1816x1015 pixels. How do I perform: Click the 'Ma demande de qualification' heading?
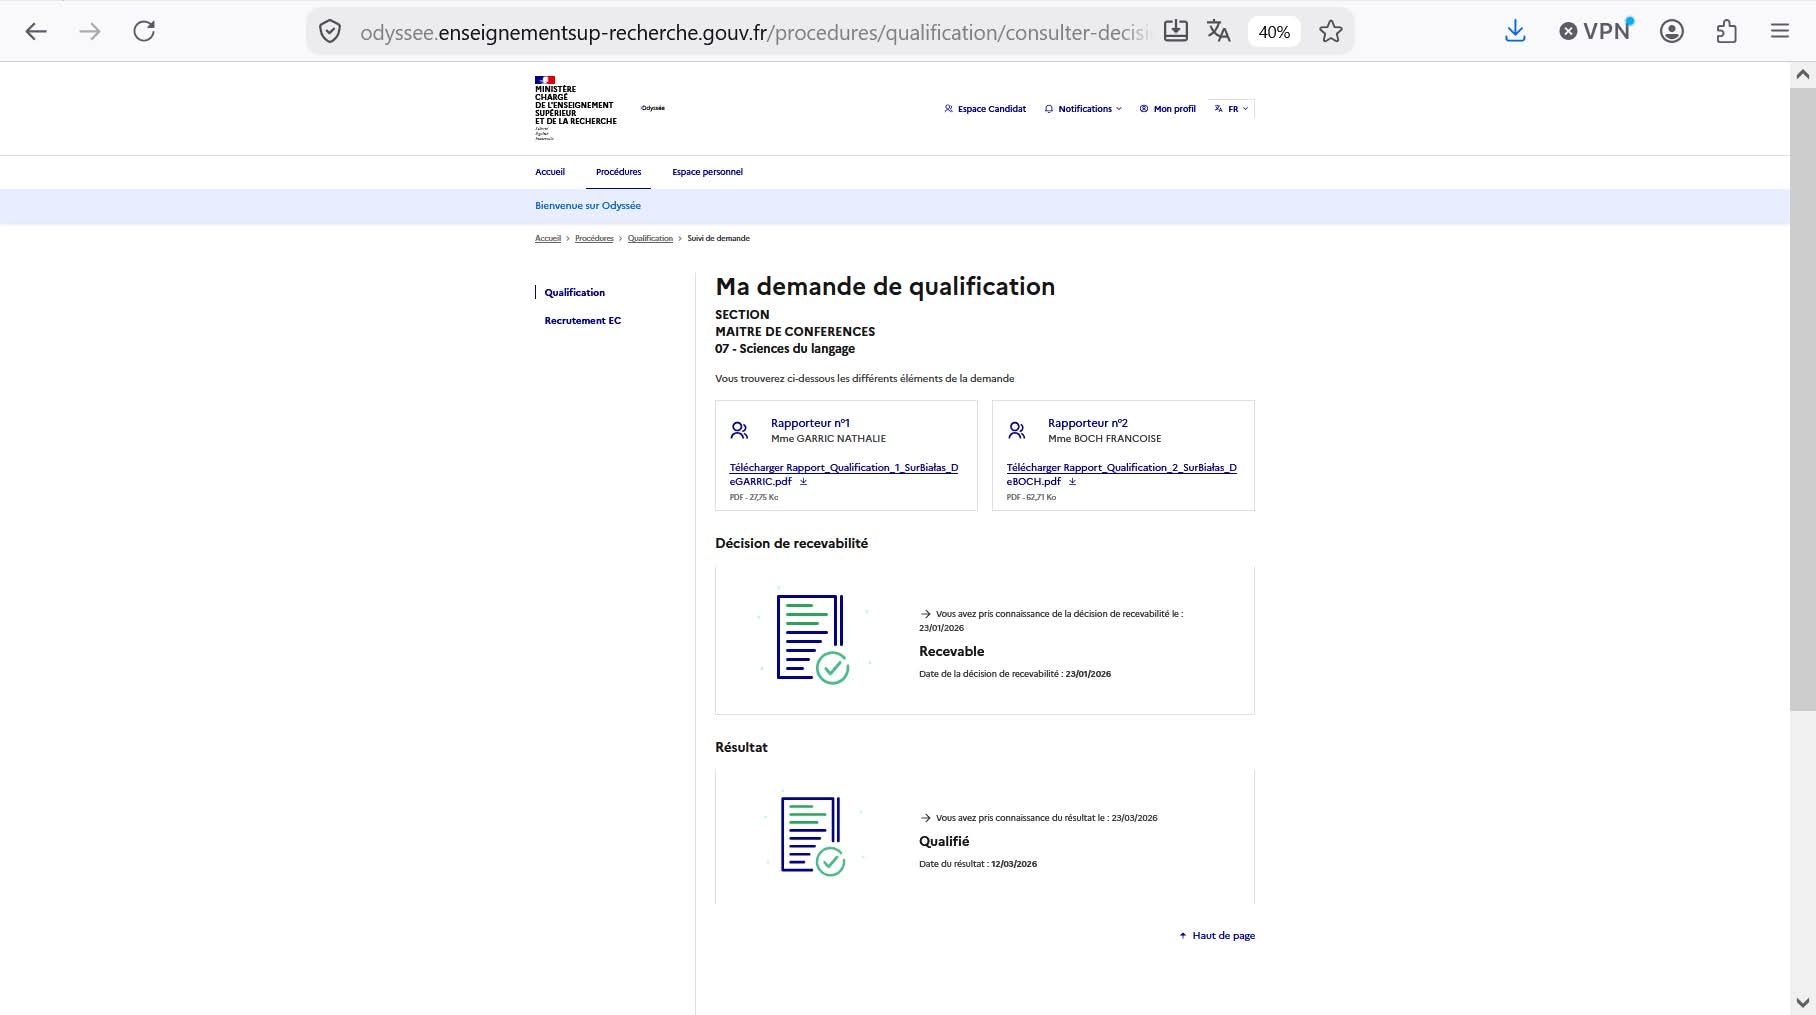tap(885, 287)
